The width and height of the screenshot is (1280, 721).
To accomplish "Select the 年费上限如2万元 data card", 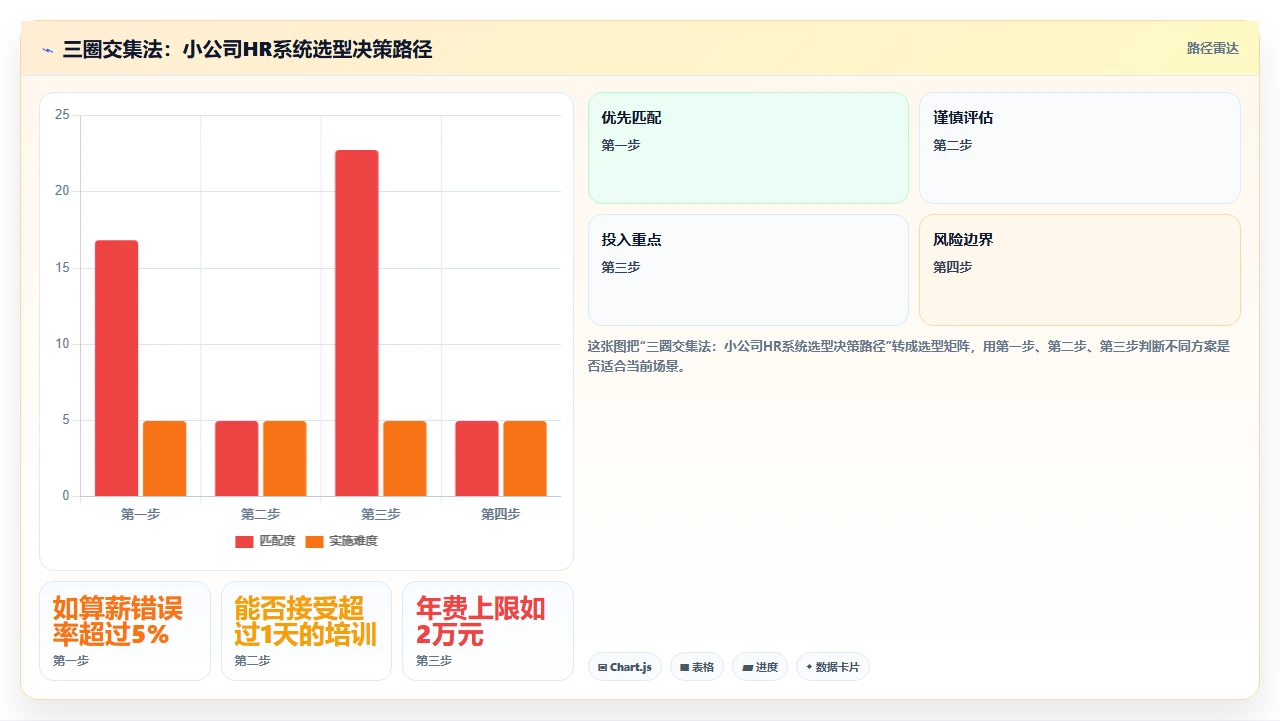I will tap(488, 631).
